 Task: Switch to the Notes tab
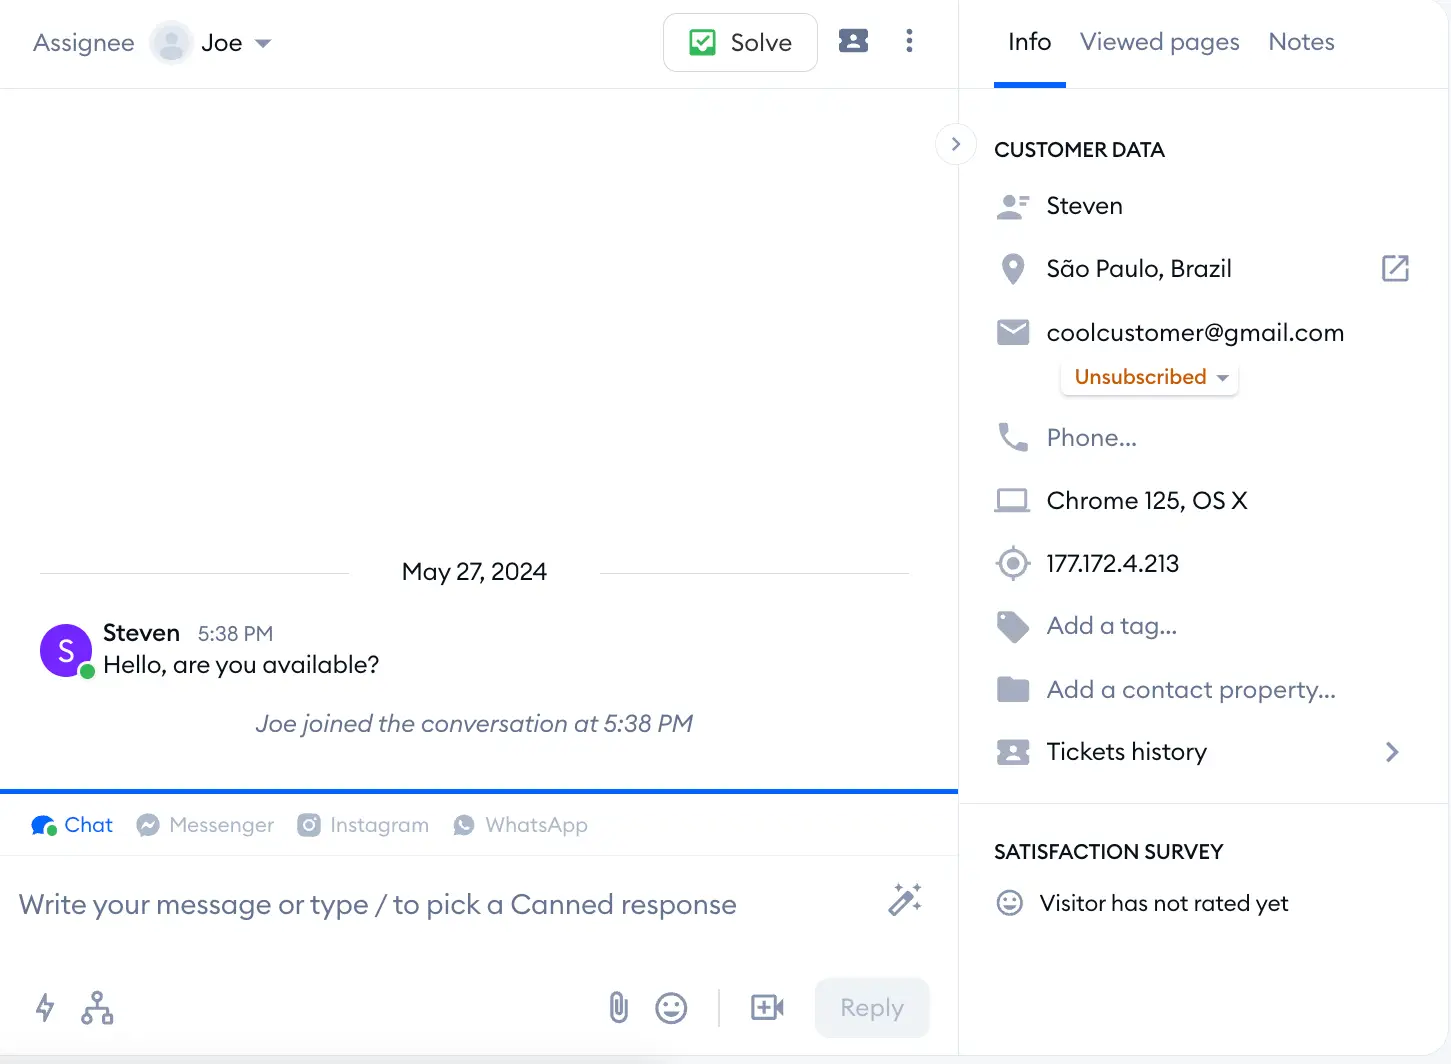tap(1301, 42)
